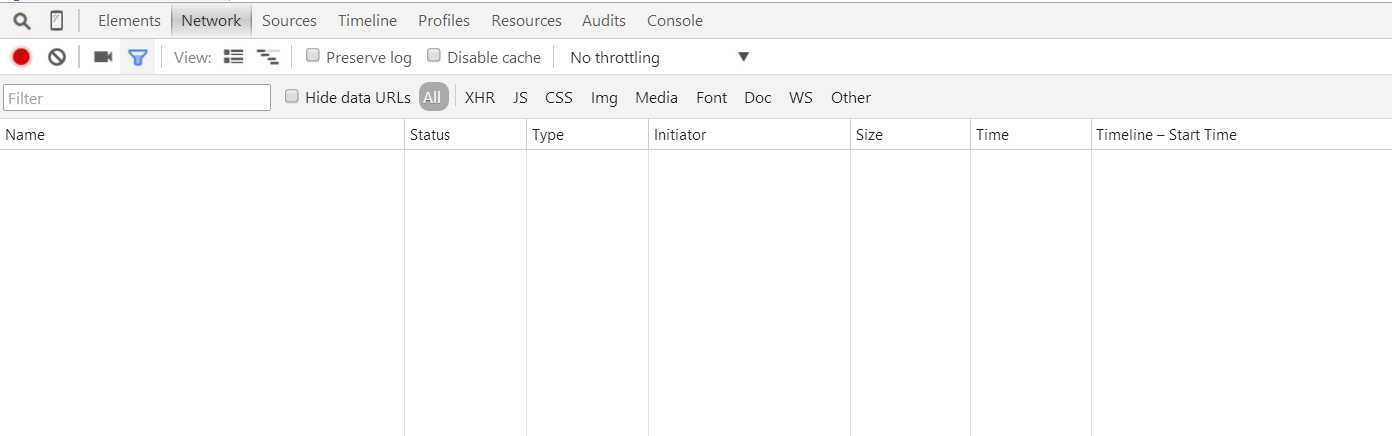Image resolution: width=1392 pixels, height=436 pixels.
Task: Switch to small request rows view icon
Action: pyautogui.click(x=268, y=57)
